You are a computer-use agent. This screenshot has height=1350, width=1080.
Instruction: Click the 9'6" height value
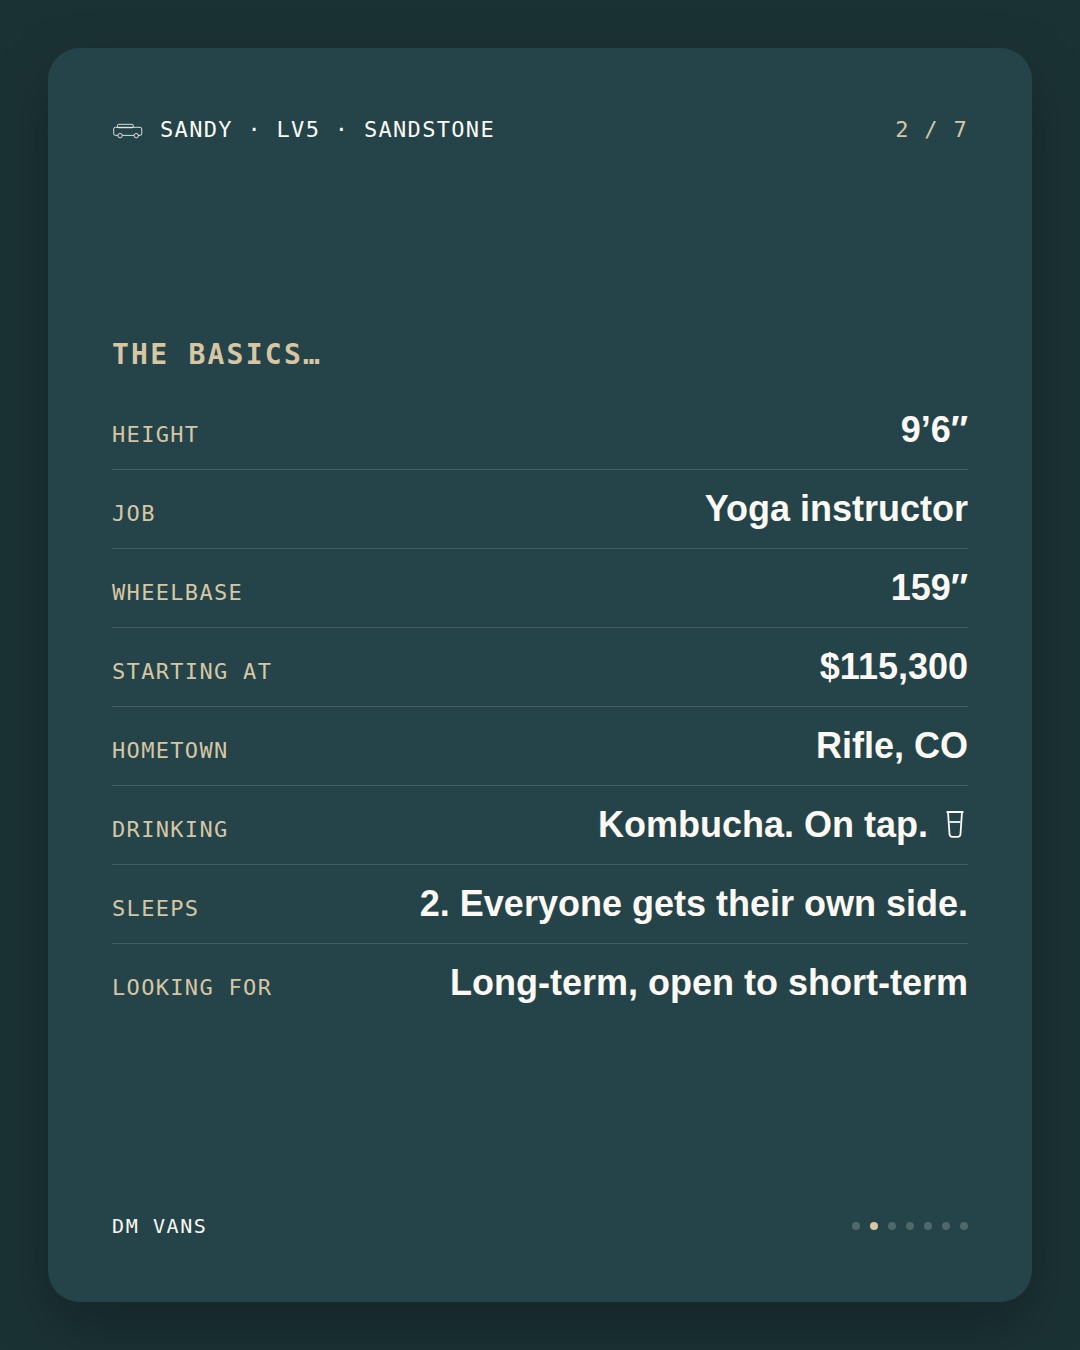tap(934, 429)
